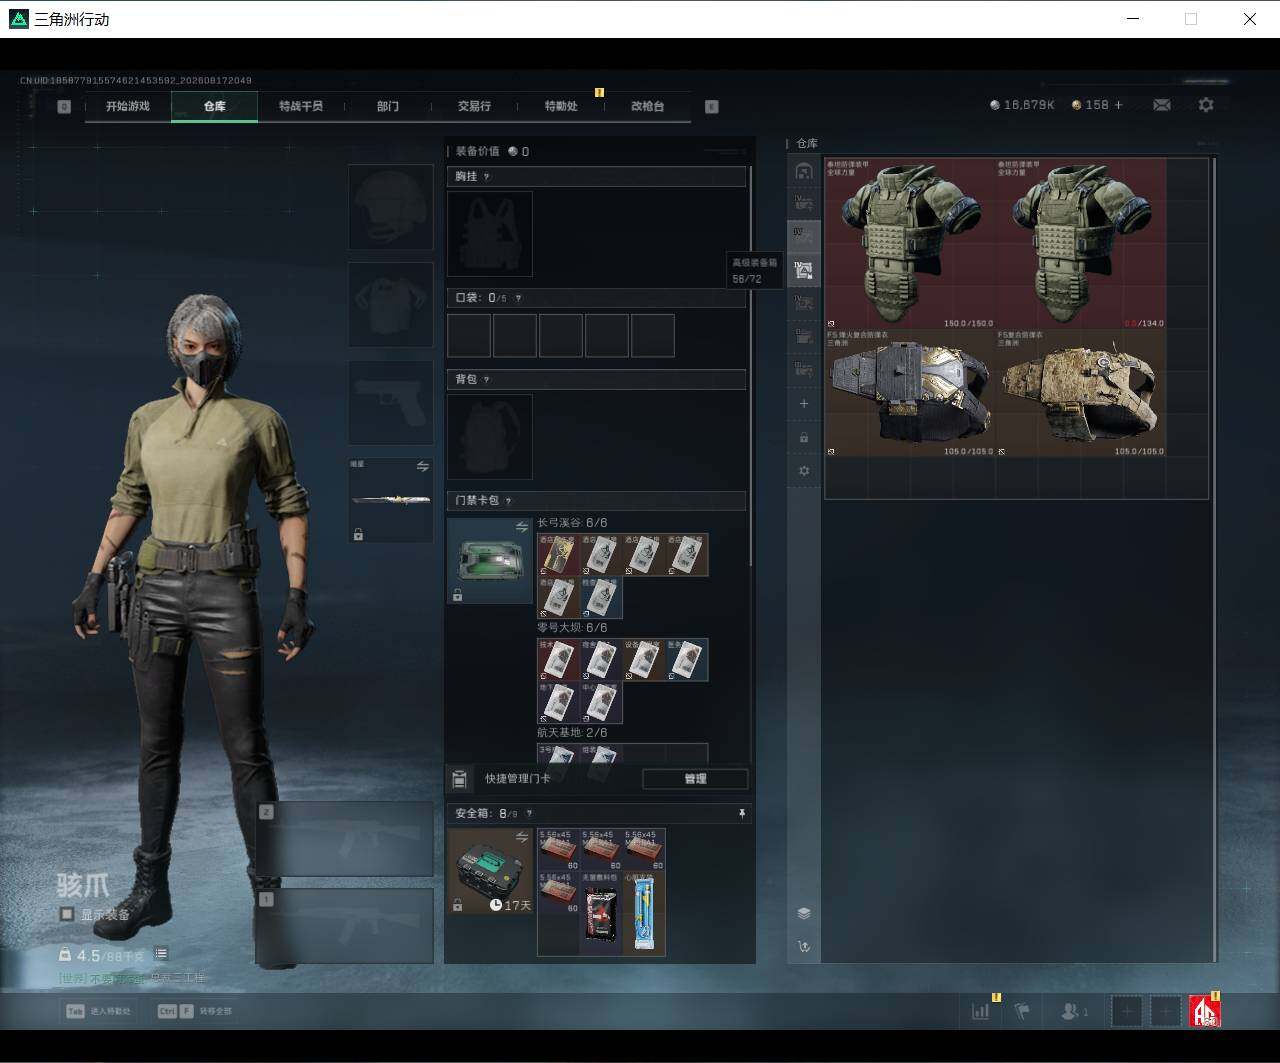
Task: Select the dark grey FS plate armor
Action: [910, 393]
